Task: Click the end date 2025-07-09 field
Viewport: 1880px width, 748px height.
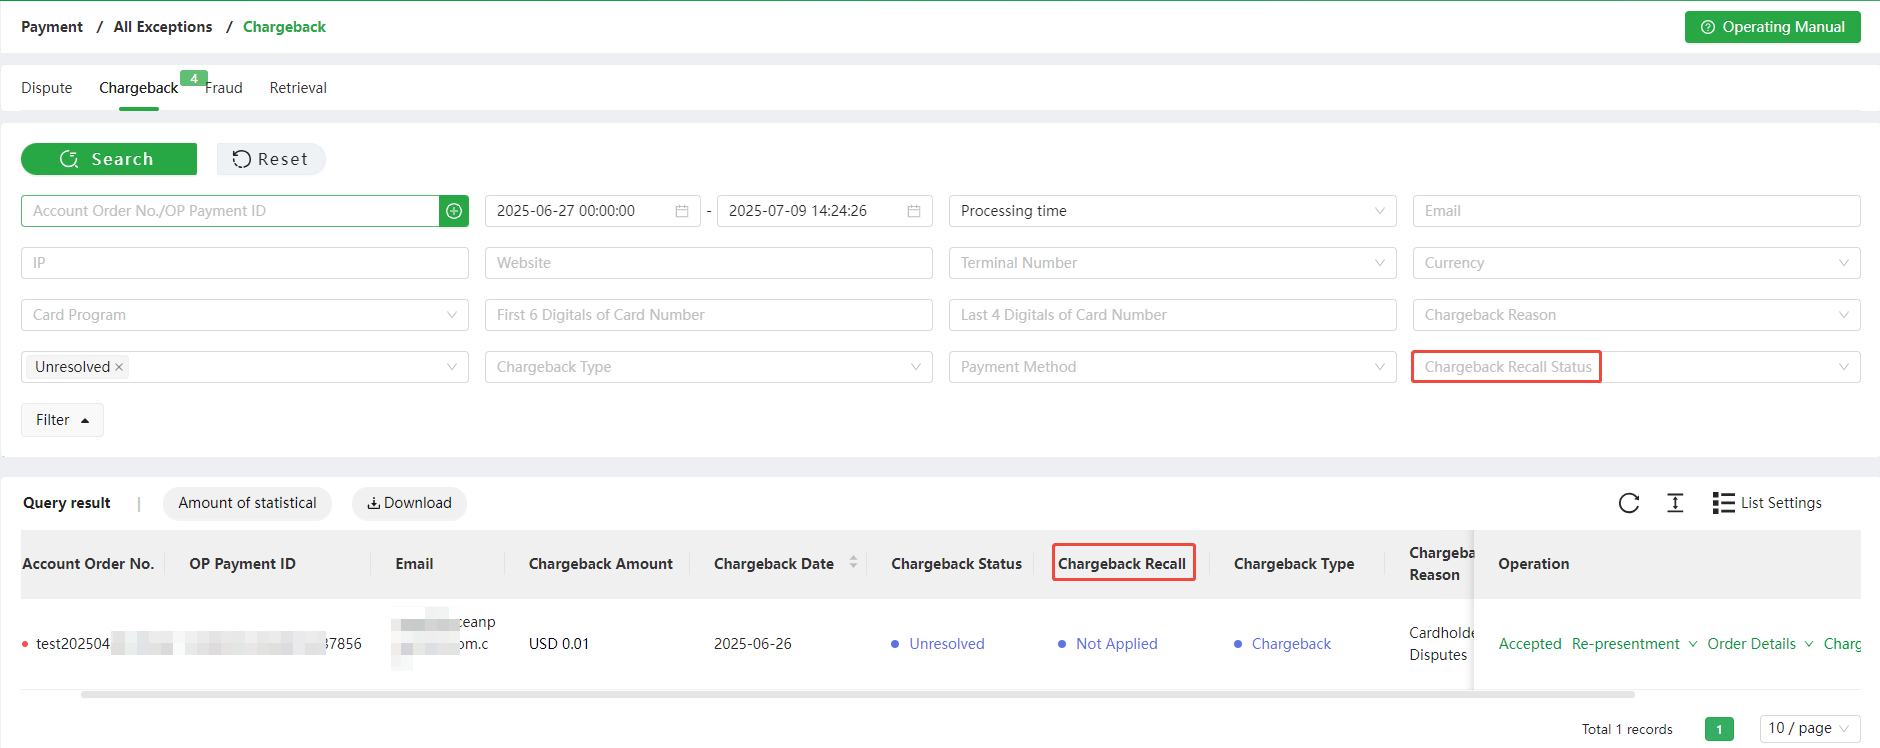Action: 824,211
